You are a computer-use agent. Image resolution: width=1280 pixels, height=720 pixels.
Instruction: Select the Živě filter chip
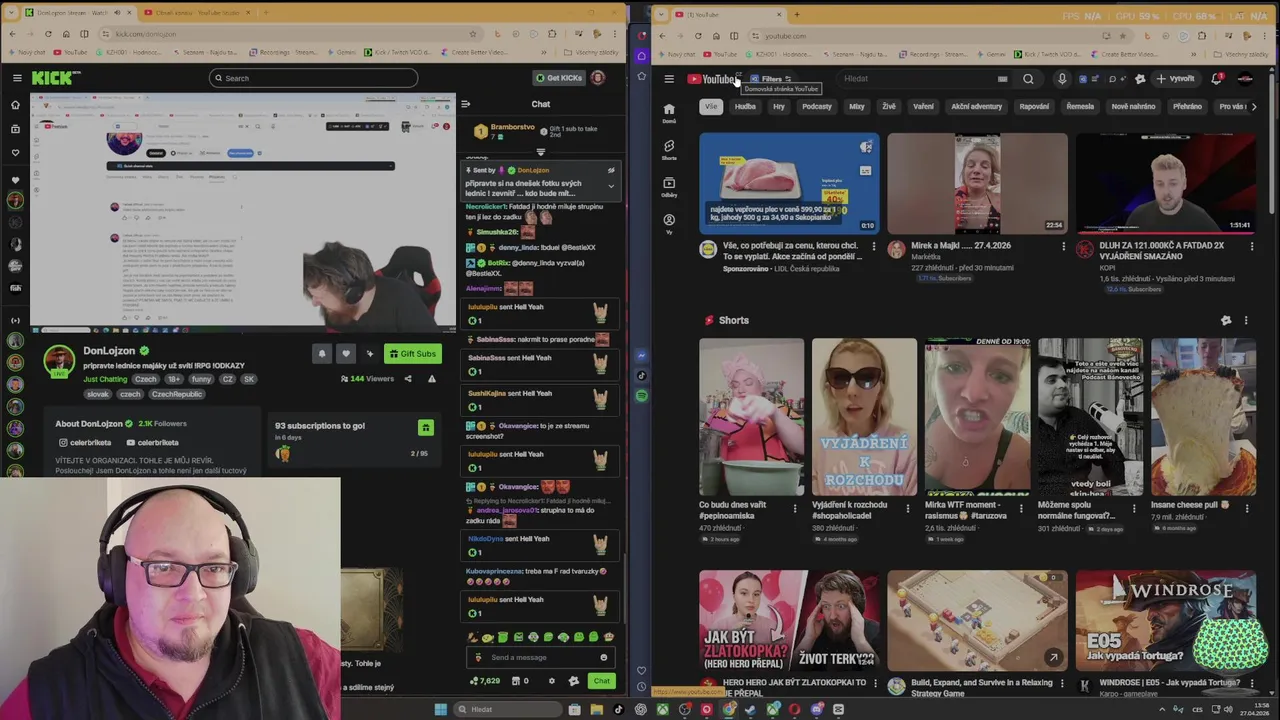(889, 106)
